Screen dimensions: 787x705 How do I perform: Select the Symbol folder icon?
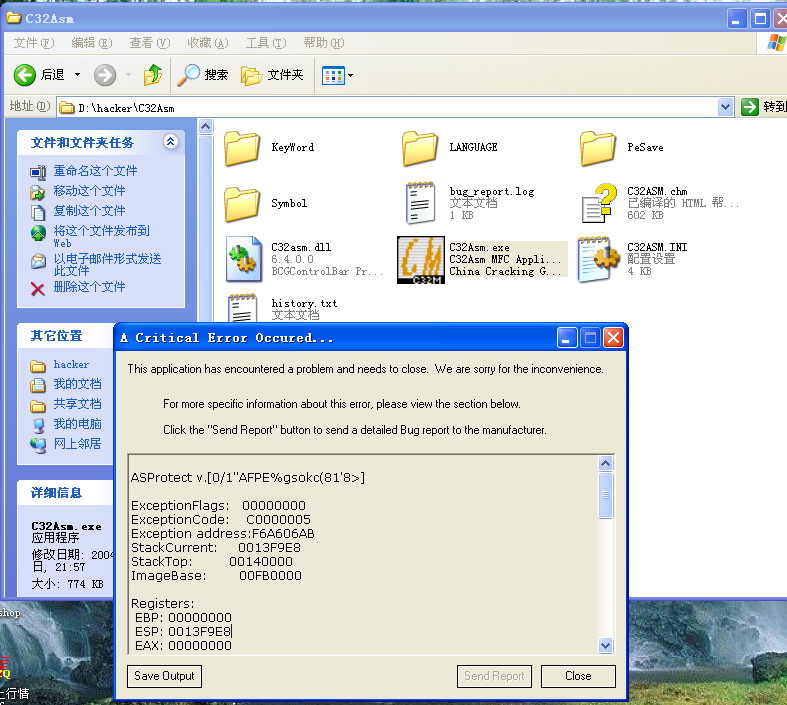click(242, 204)
